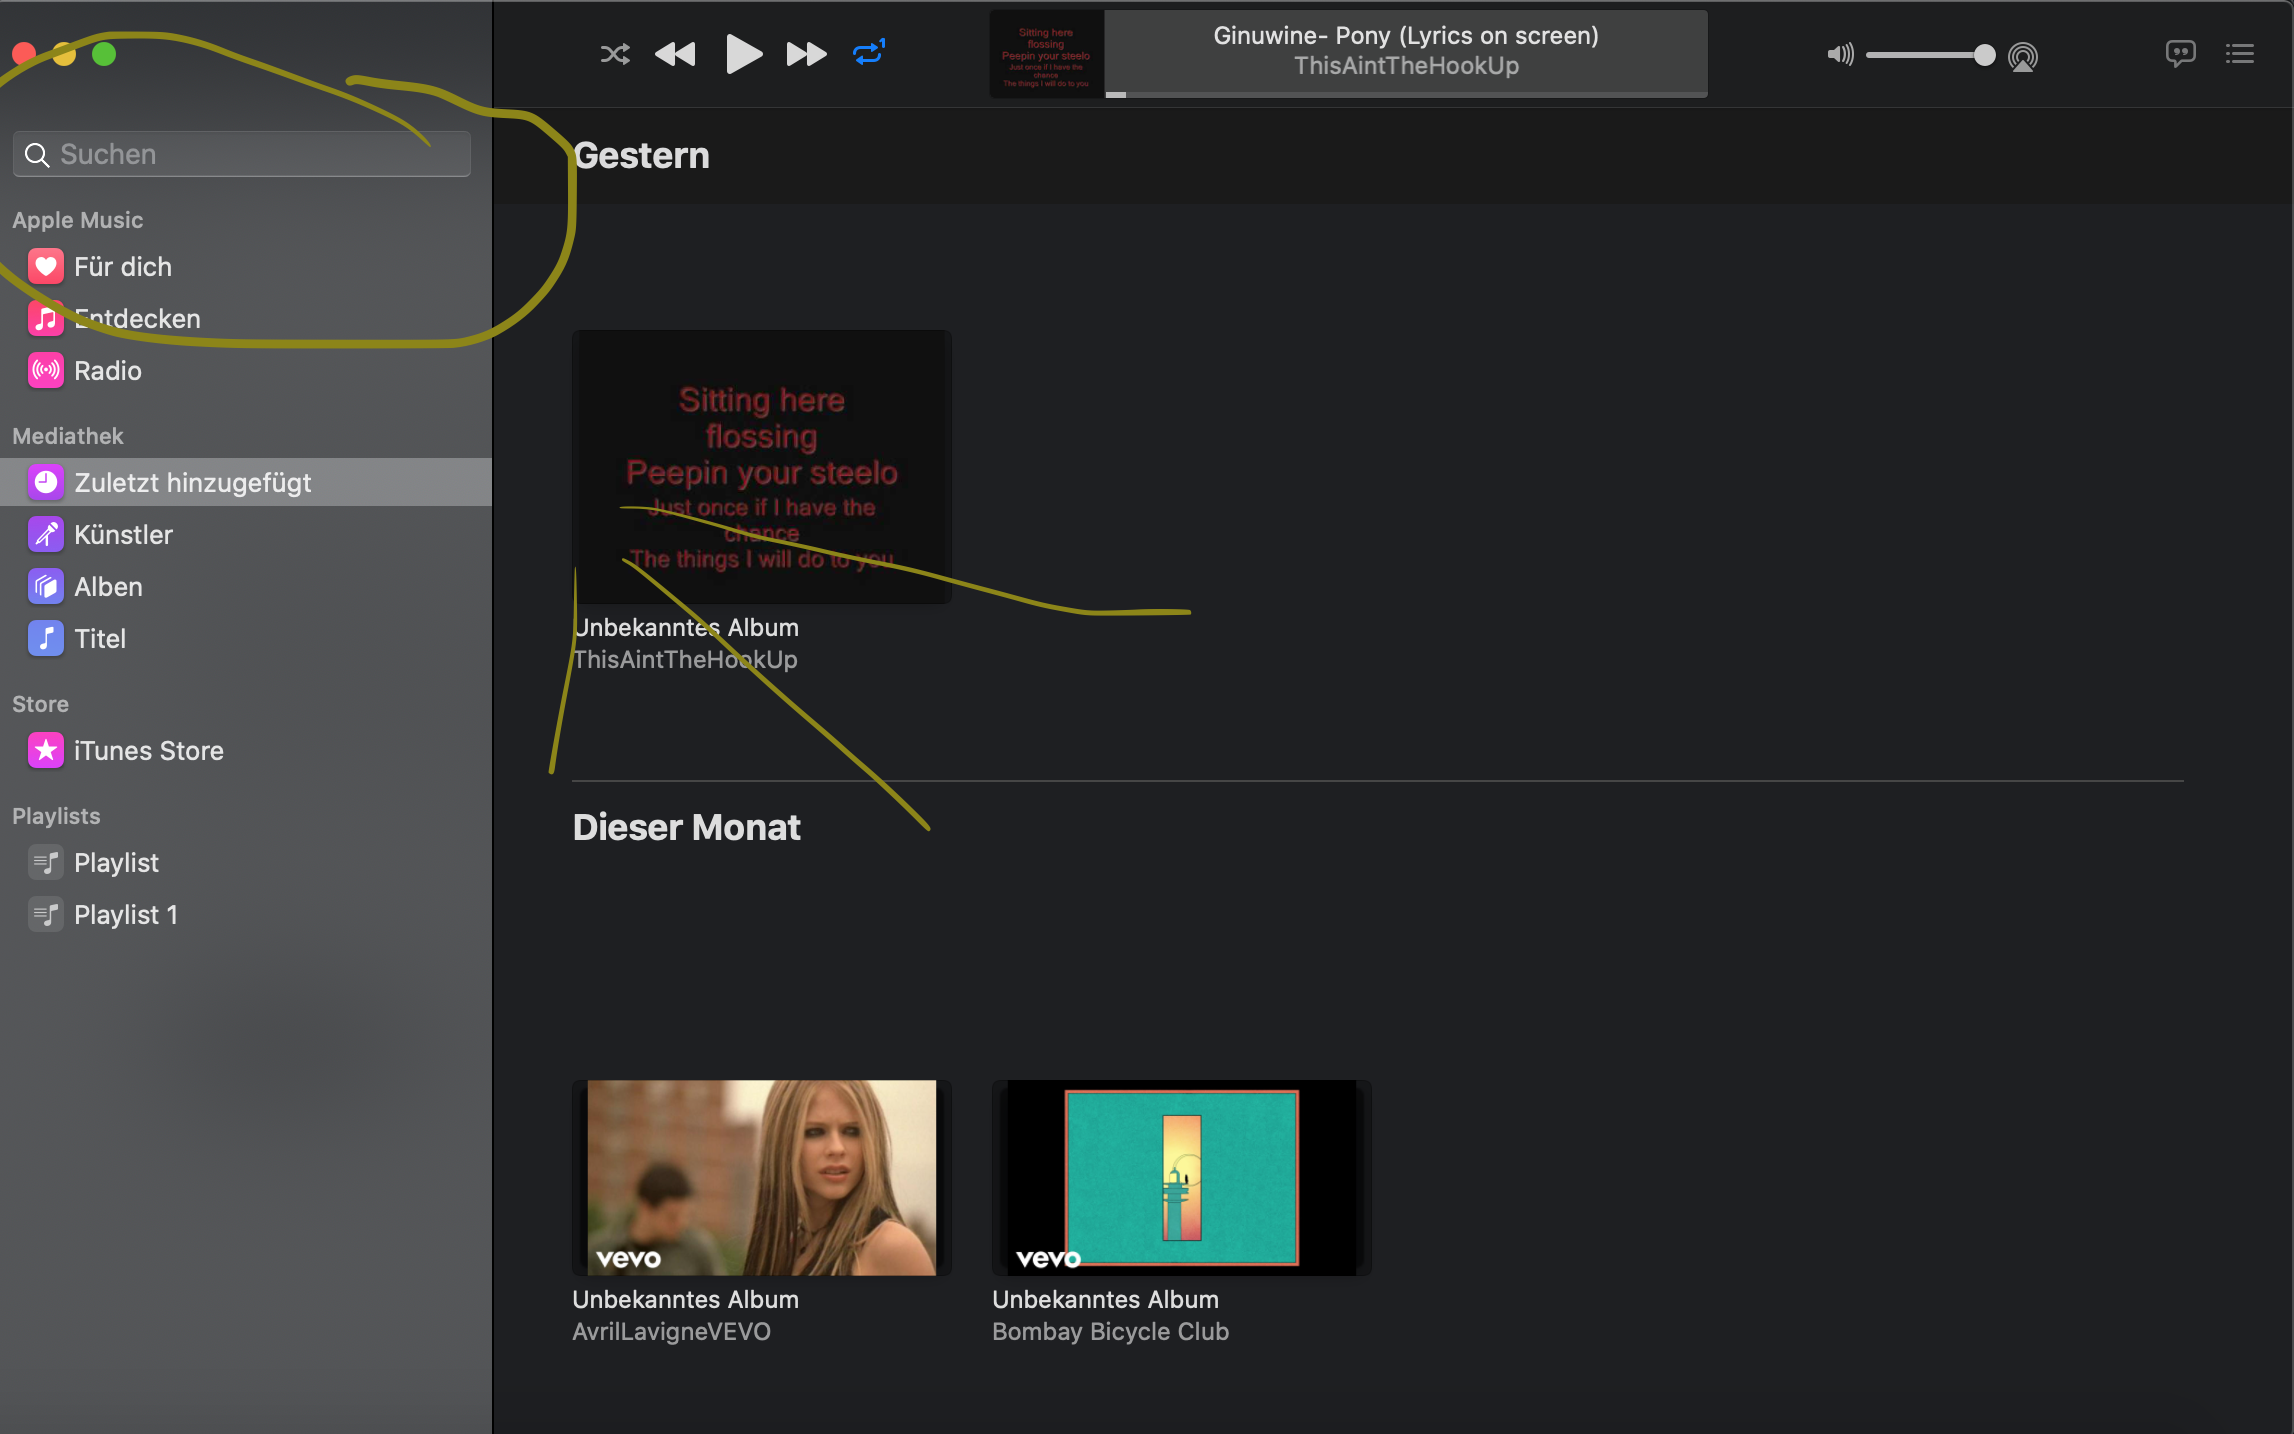Mute audio via speaker icon
Image resolution: width=2294 pixels, height=1434 pixels.
(x=1840, y=55)
